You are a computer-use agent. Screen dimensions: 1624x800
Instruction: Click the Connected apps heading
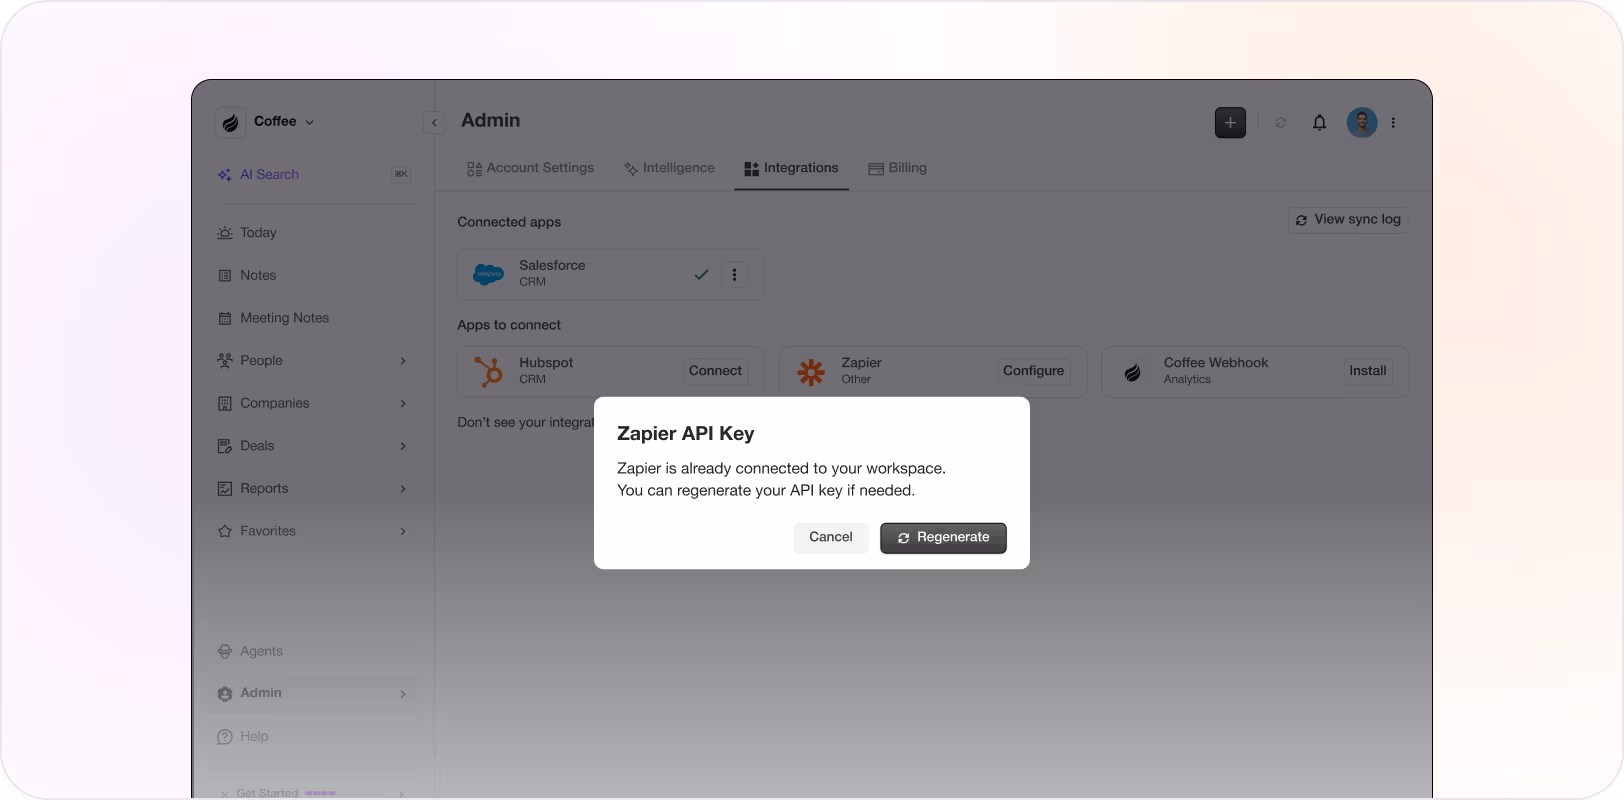click(509, 222)
